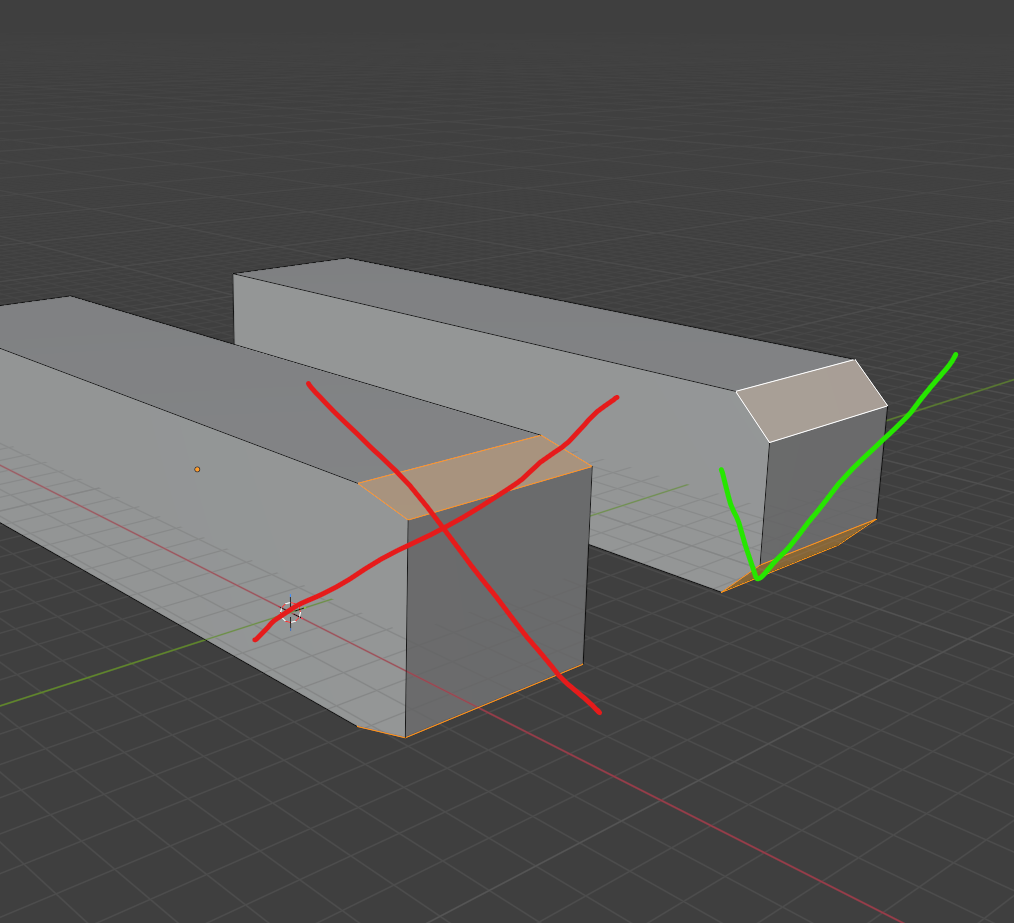Select the dark end face of right box
Screen dimensions: 1014x923
pyautogui.click(x=823, y=485)
